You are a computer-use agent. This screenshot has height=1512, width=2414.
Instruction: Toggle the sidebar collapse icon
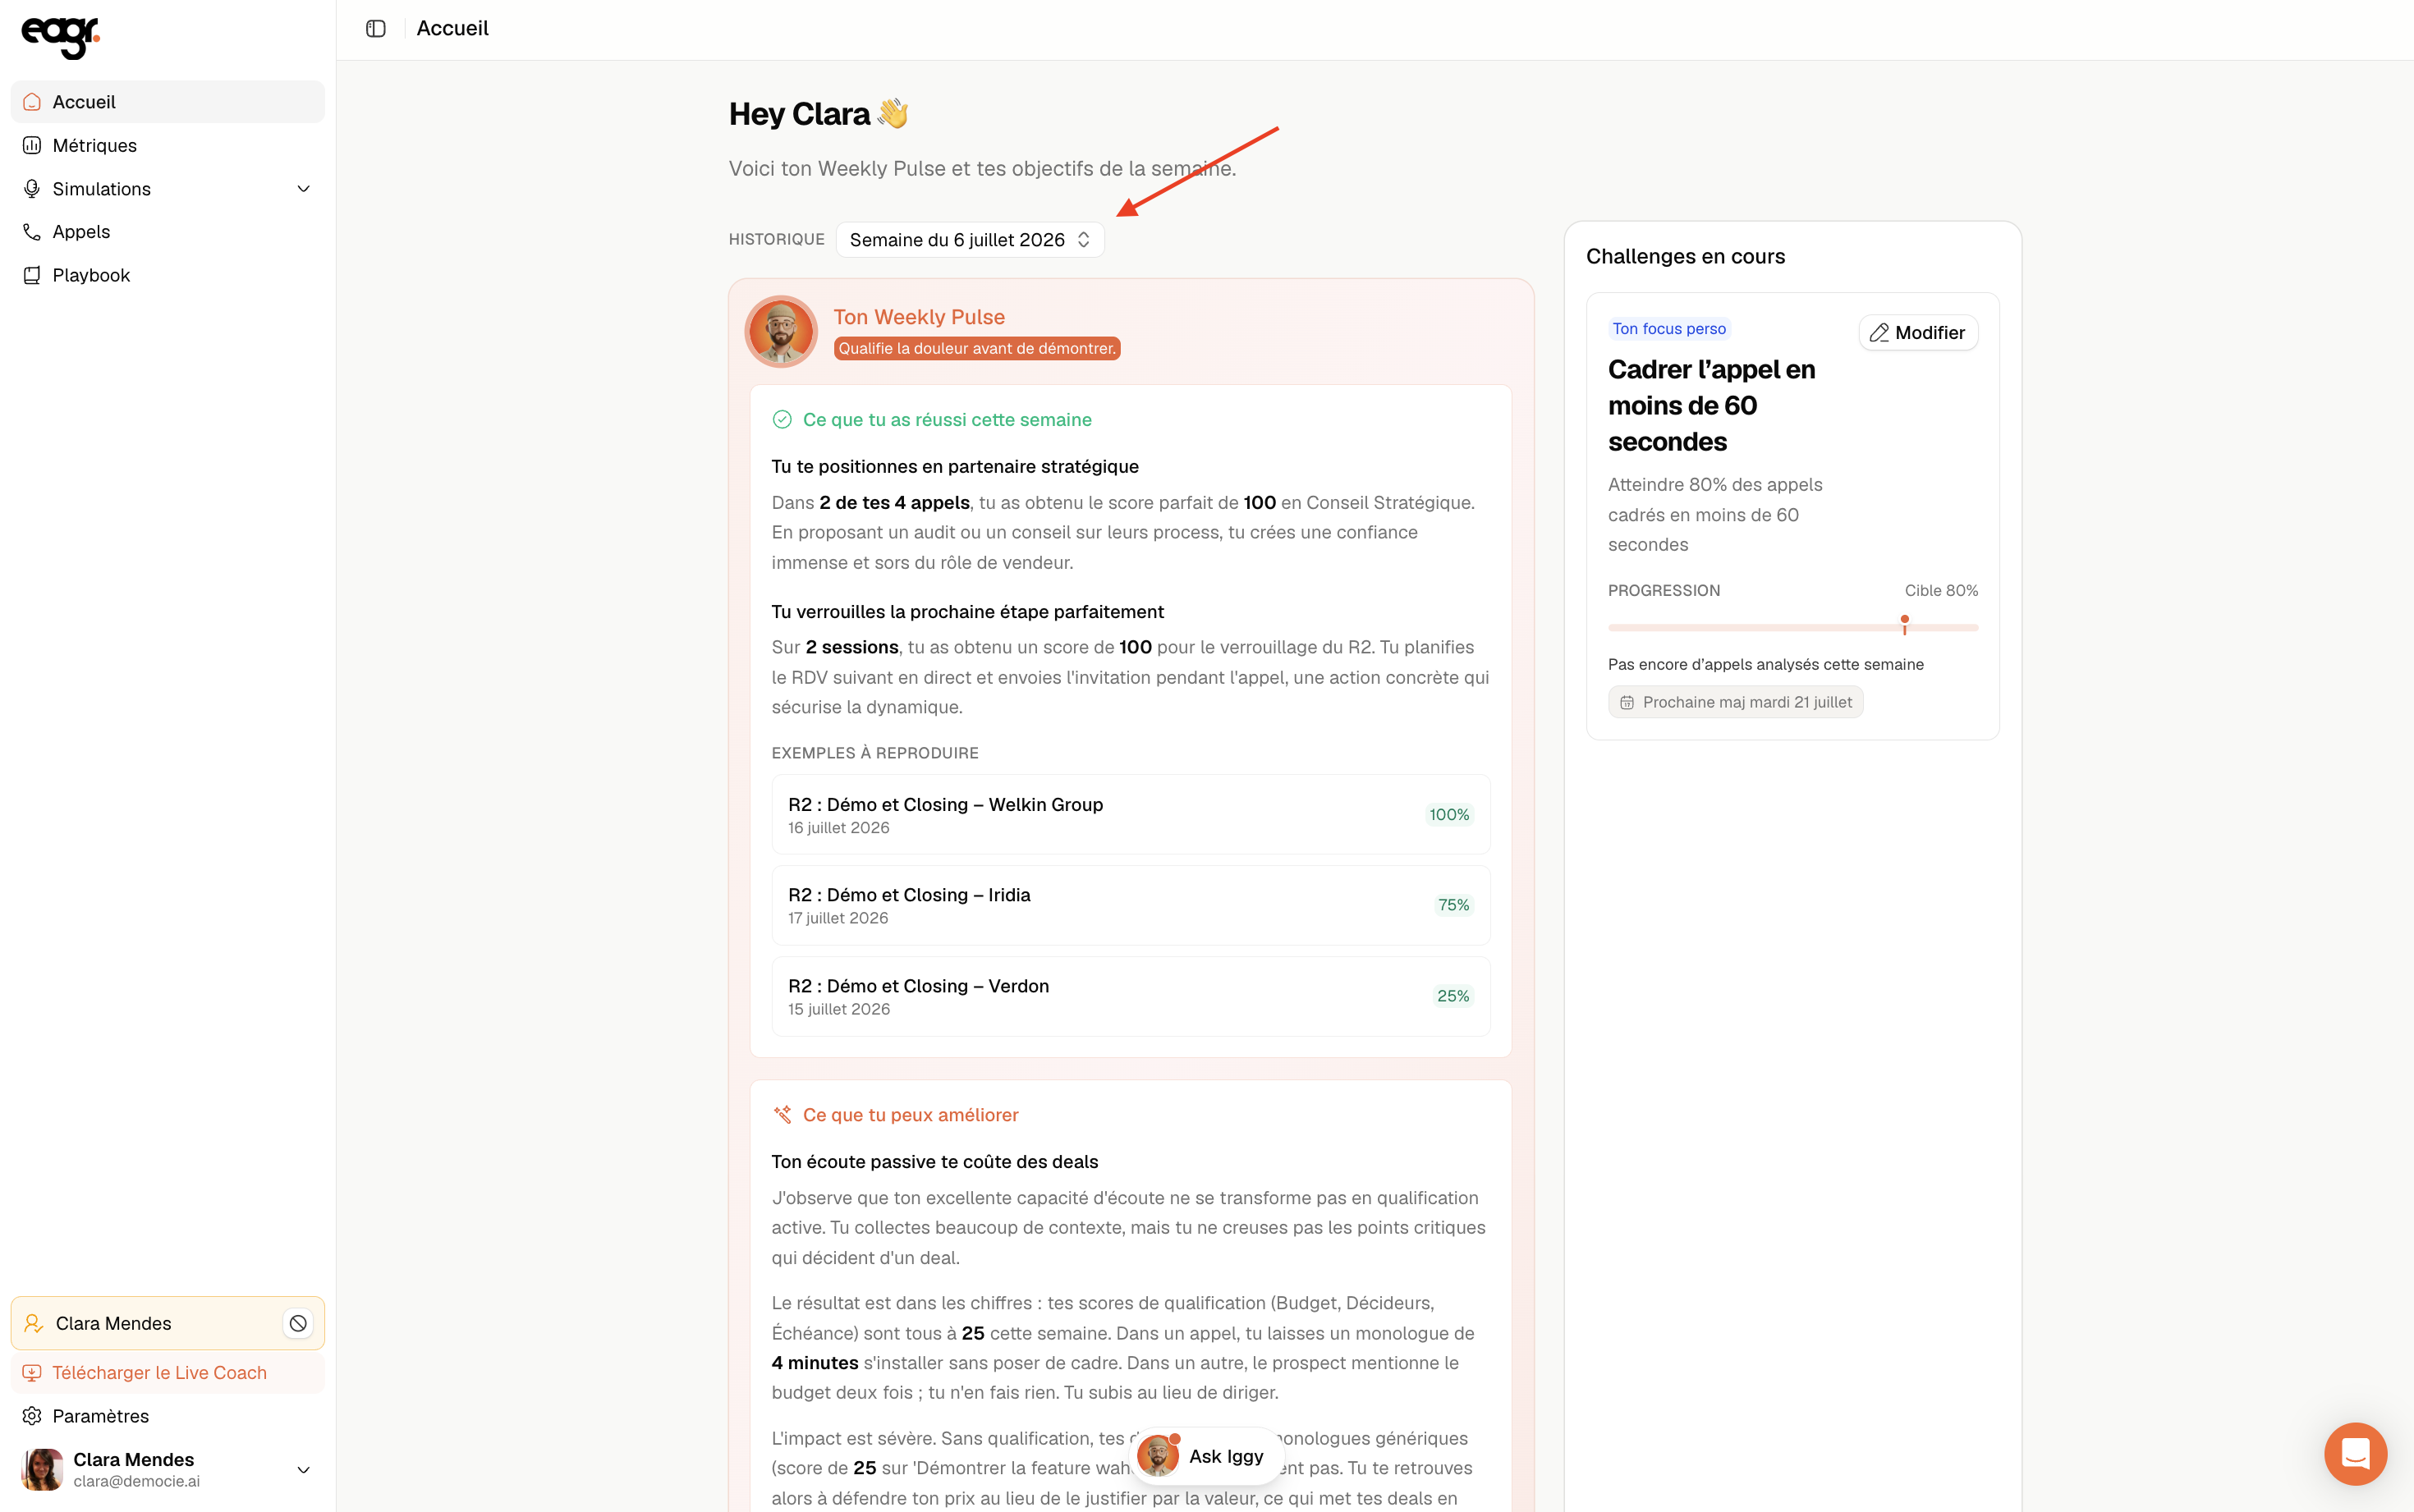(376, 29)
